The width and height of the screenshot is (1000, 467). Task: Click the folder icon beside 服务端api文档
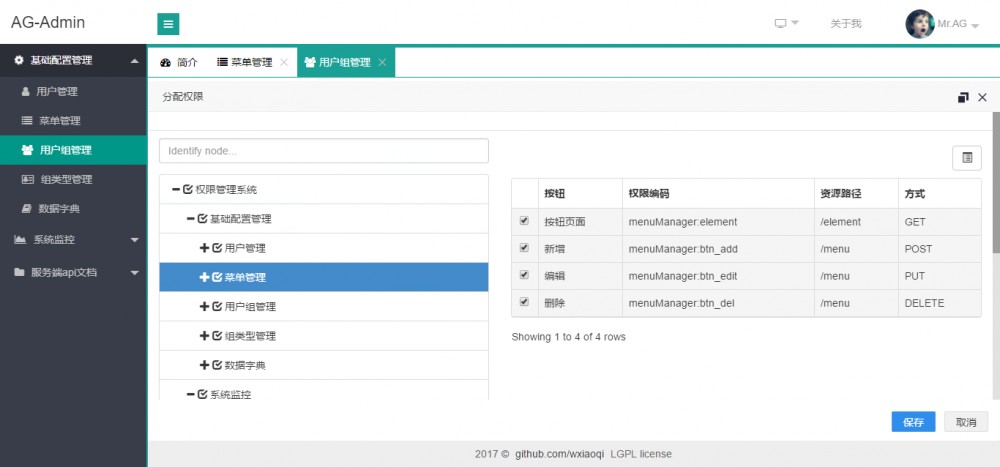click(x=19, y=272)
